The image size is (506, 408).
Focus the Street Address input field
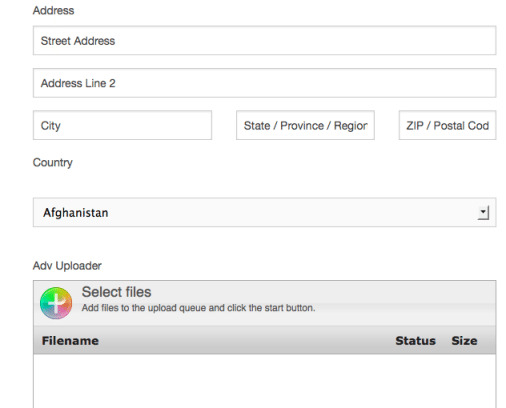click(x=264, y=40)
